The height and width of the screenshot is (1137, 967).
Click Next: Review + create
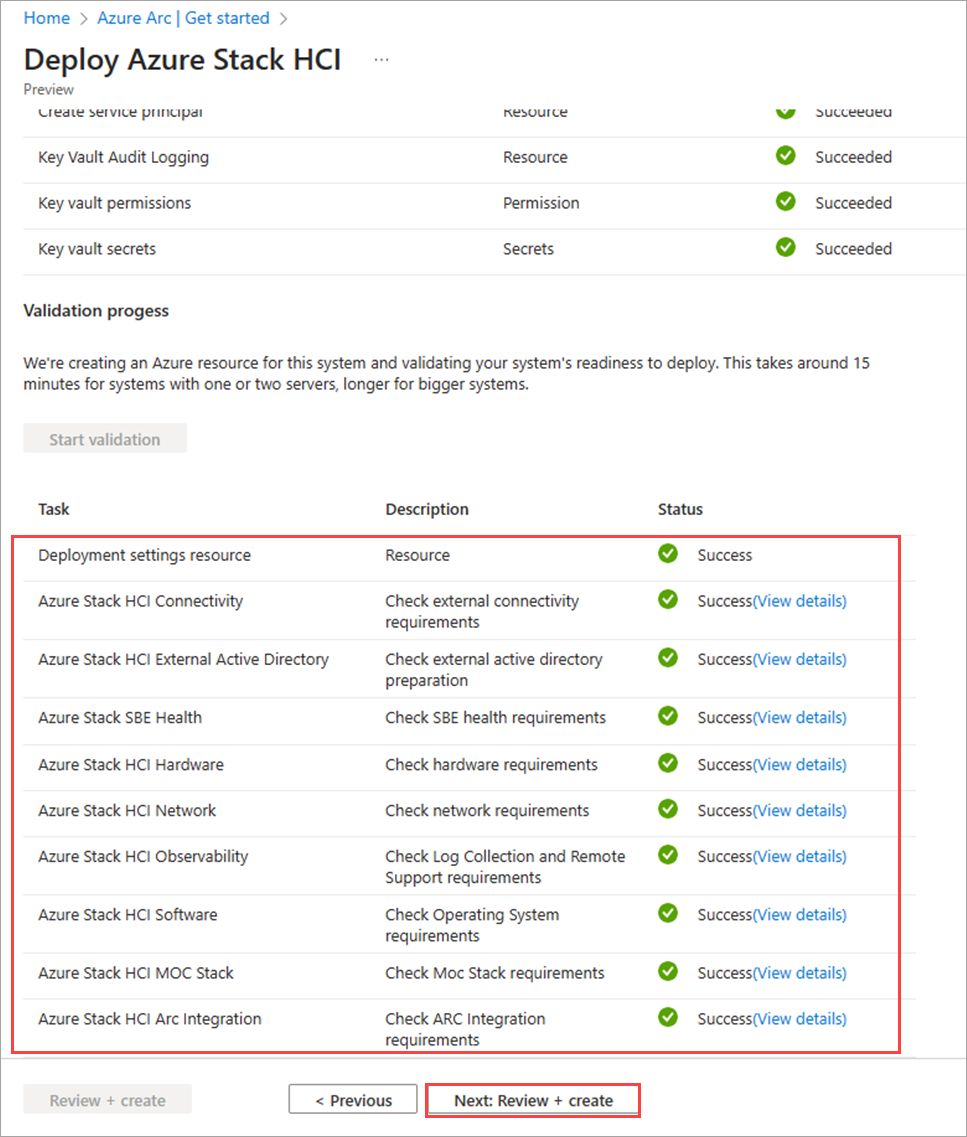534,1100
